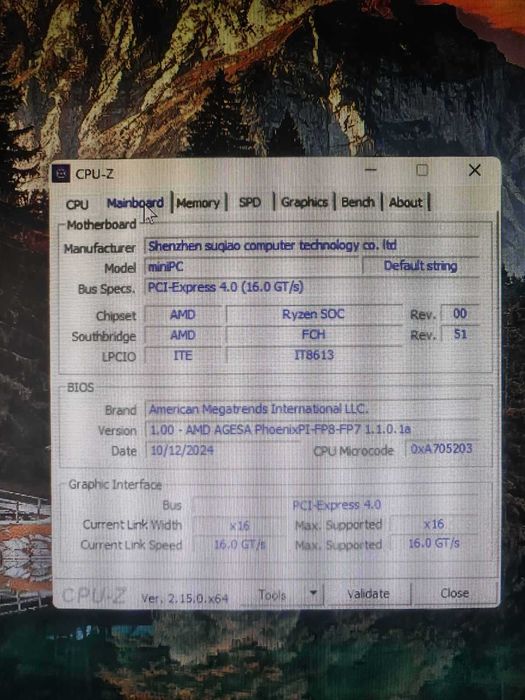Close CPU-Z with the X icon
Screen dimensions: 525x700
coord(475,170)
